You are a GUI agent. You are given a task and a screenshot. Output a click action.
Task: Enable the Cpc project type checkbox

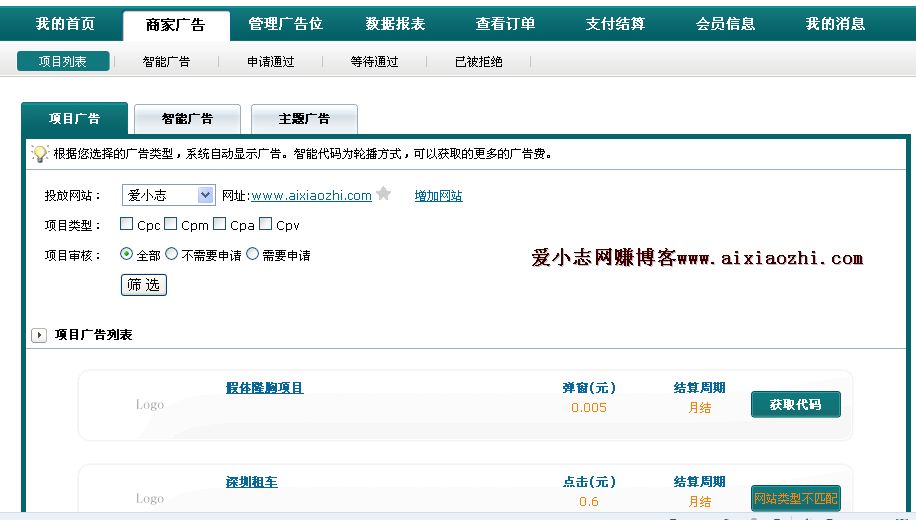click(x=127, y=225)
